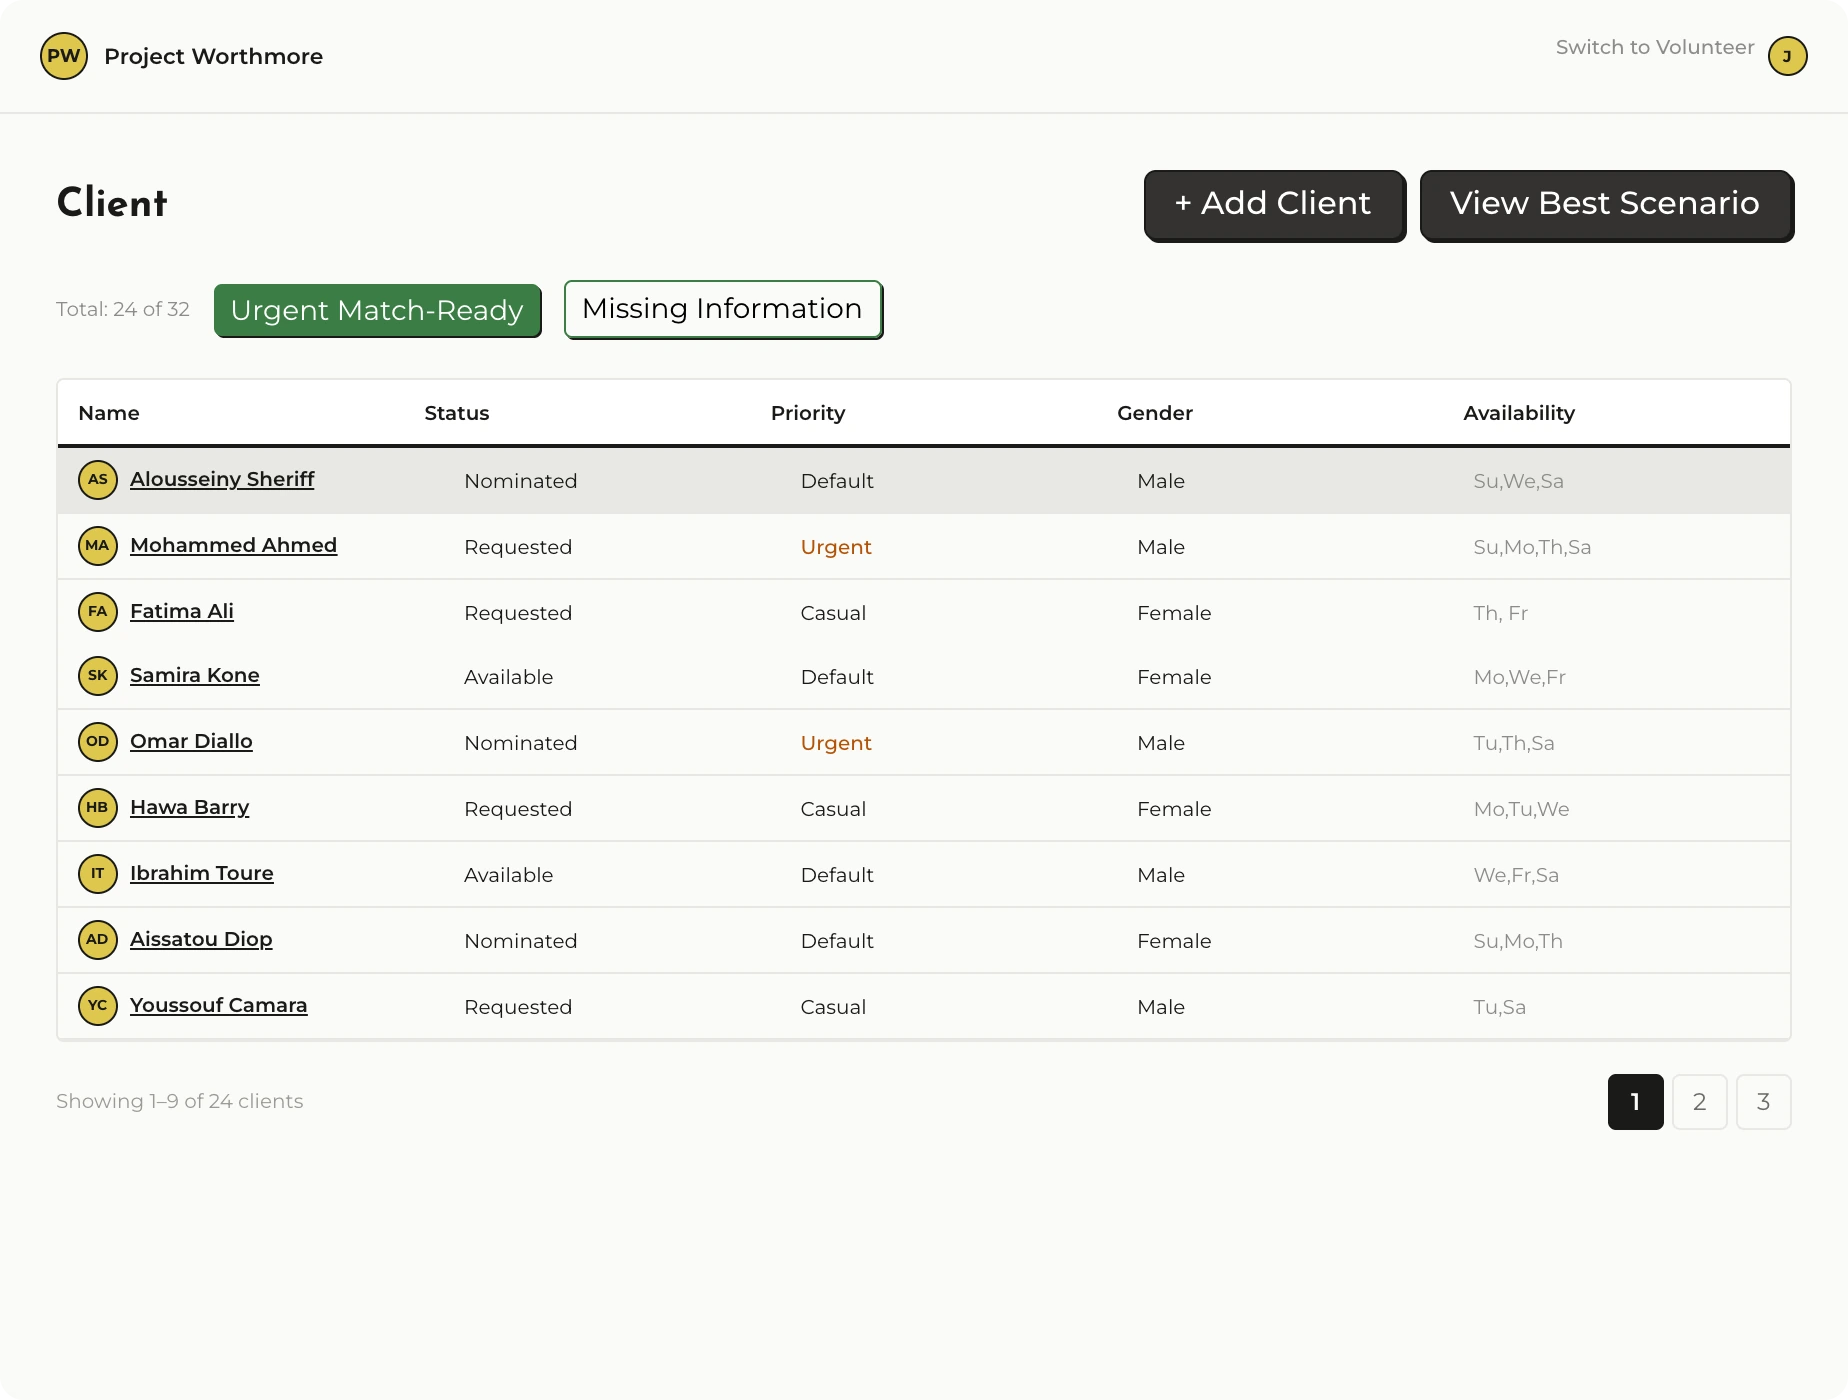The image size is (1848, 1400).
Task: Open View Best Scenario
Action: [1606, 205]
